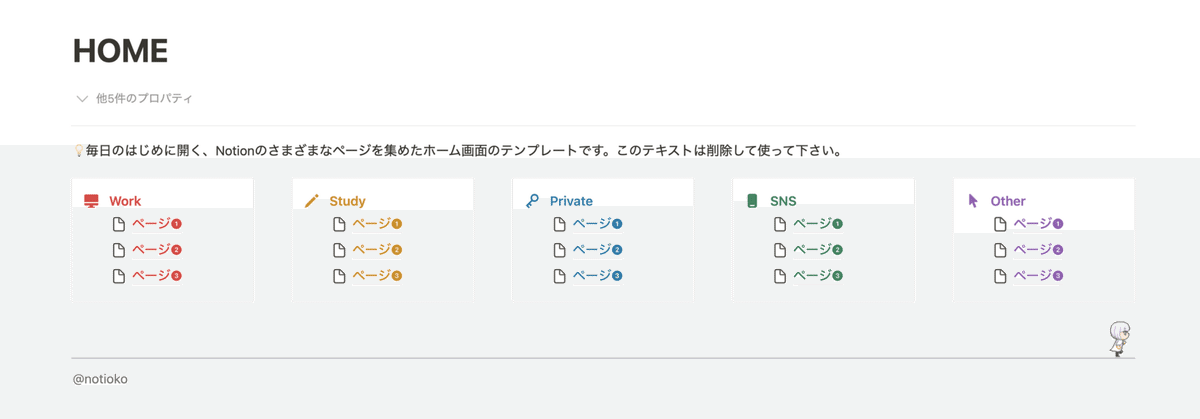1200x419 pixels.
Task: Click the document icon of Work page 1
Action: click(x=119, y=224)
